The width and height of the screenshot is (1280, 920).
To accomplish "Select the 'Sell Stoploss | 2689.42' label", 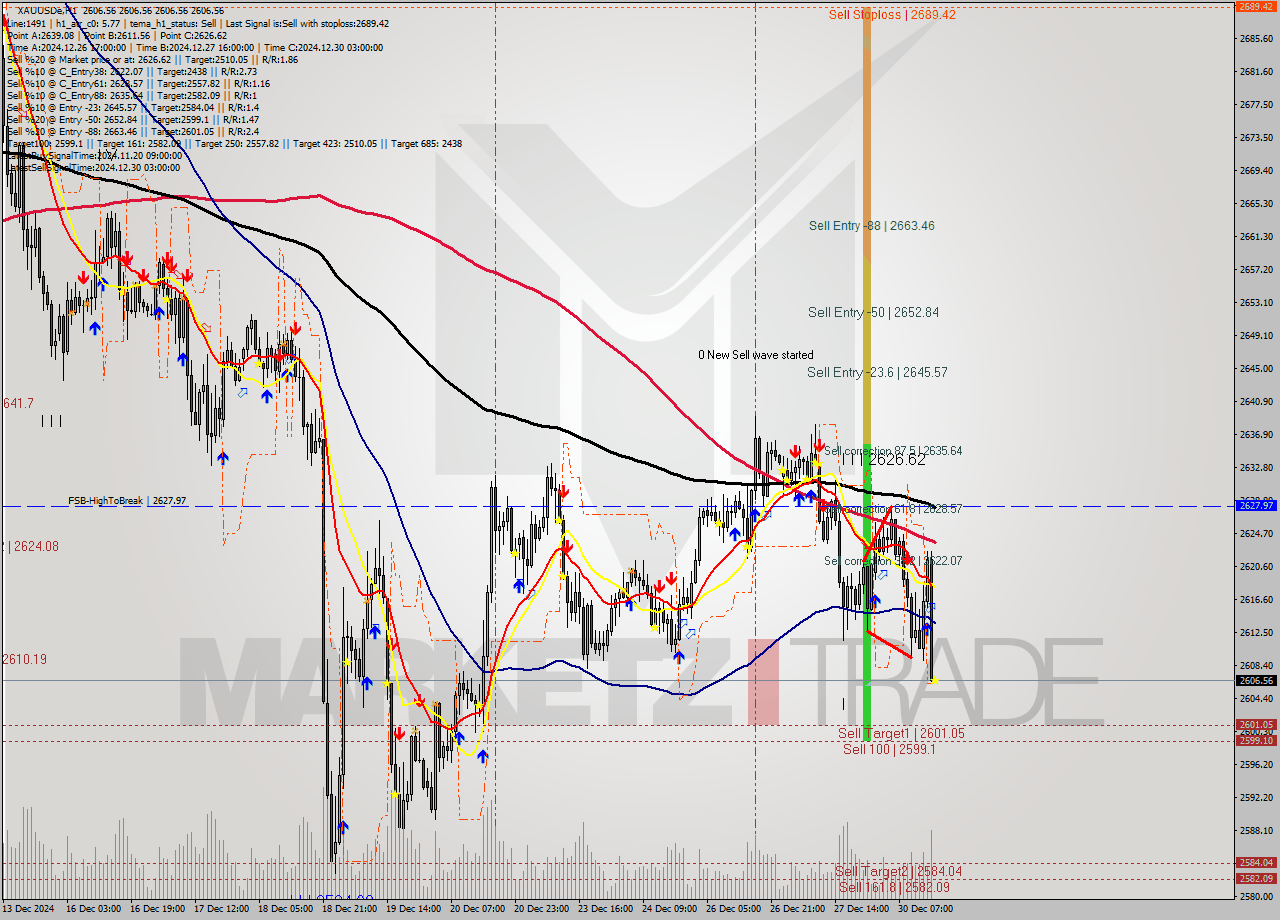I will click(892, 15).
